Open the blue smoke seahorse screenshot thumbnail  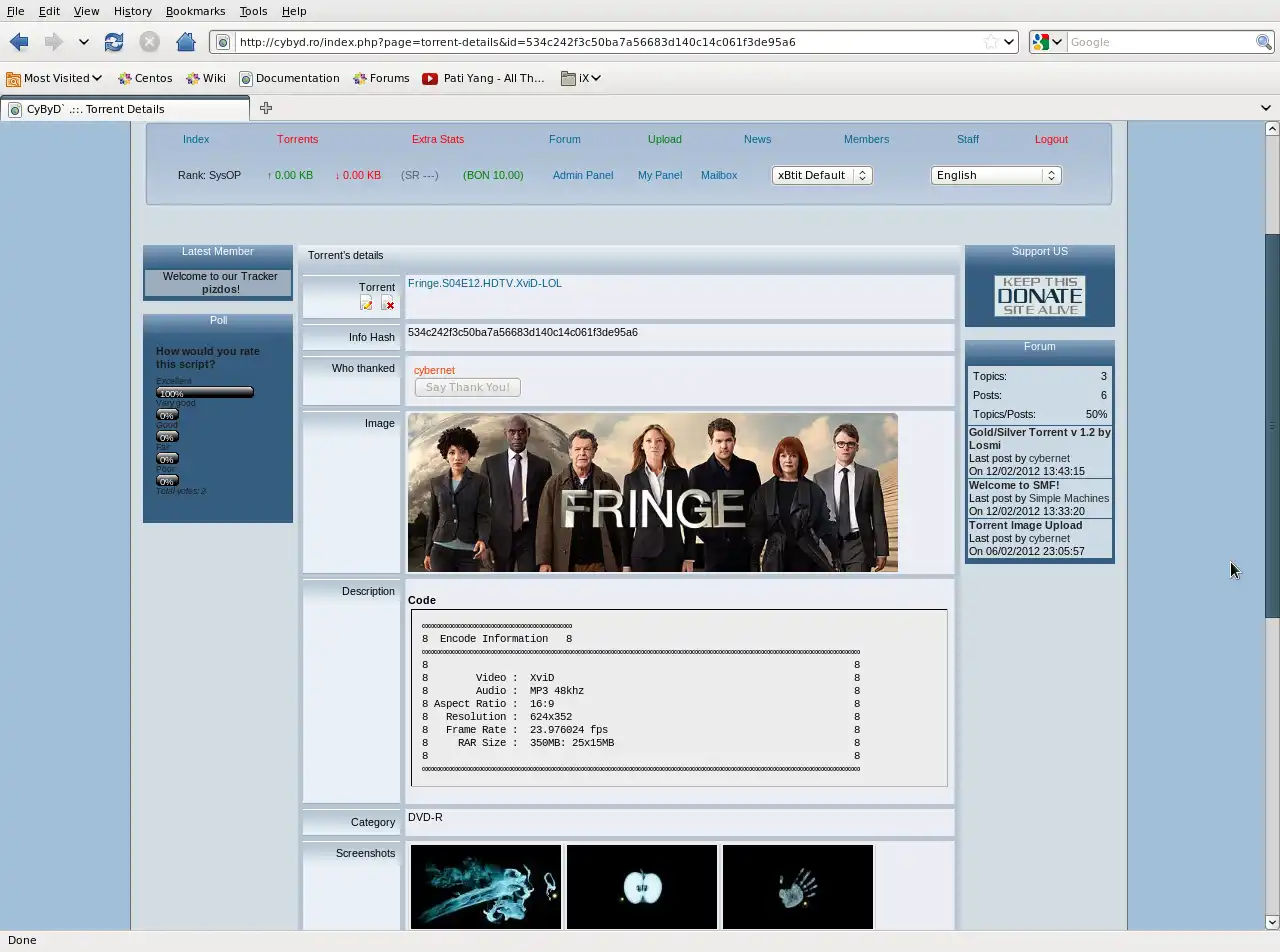coord(486,887)
